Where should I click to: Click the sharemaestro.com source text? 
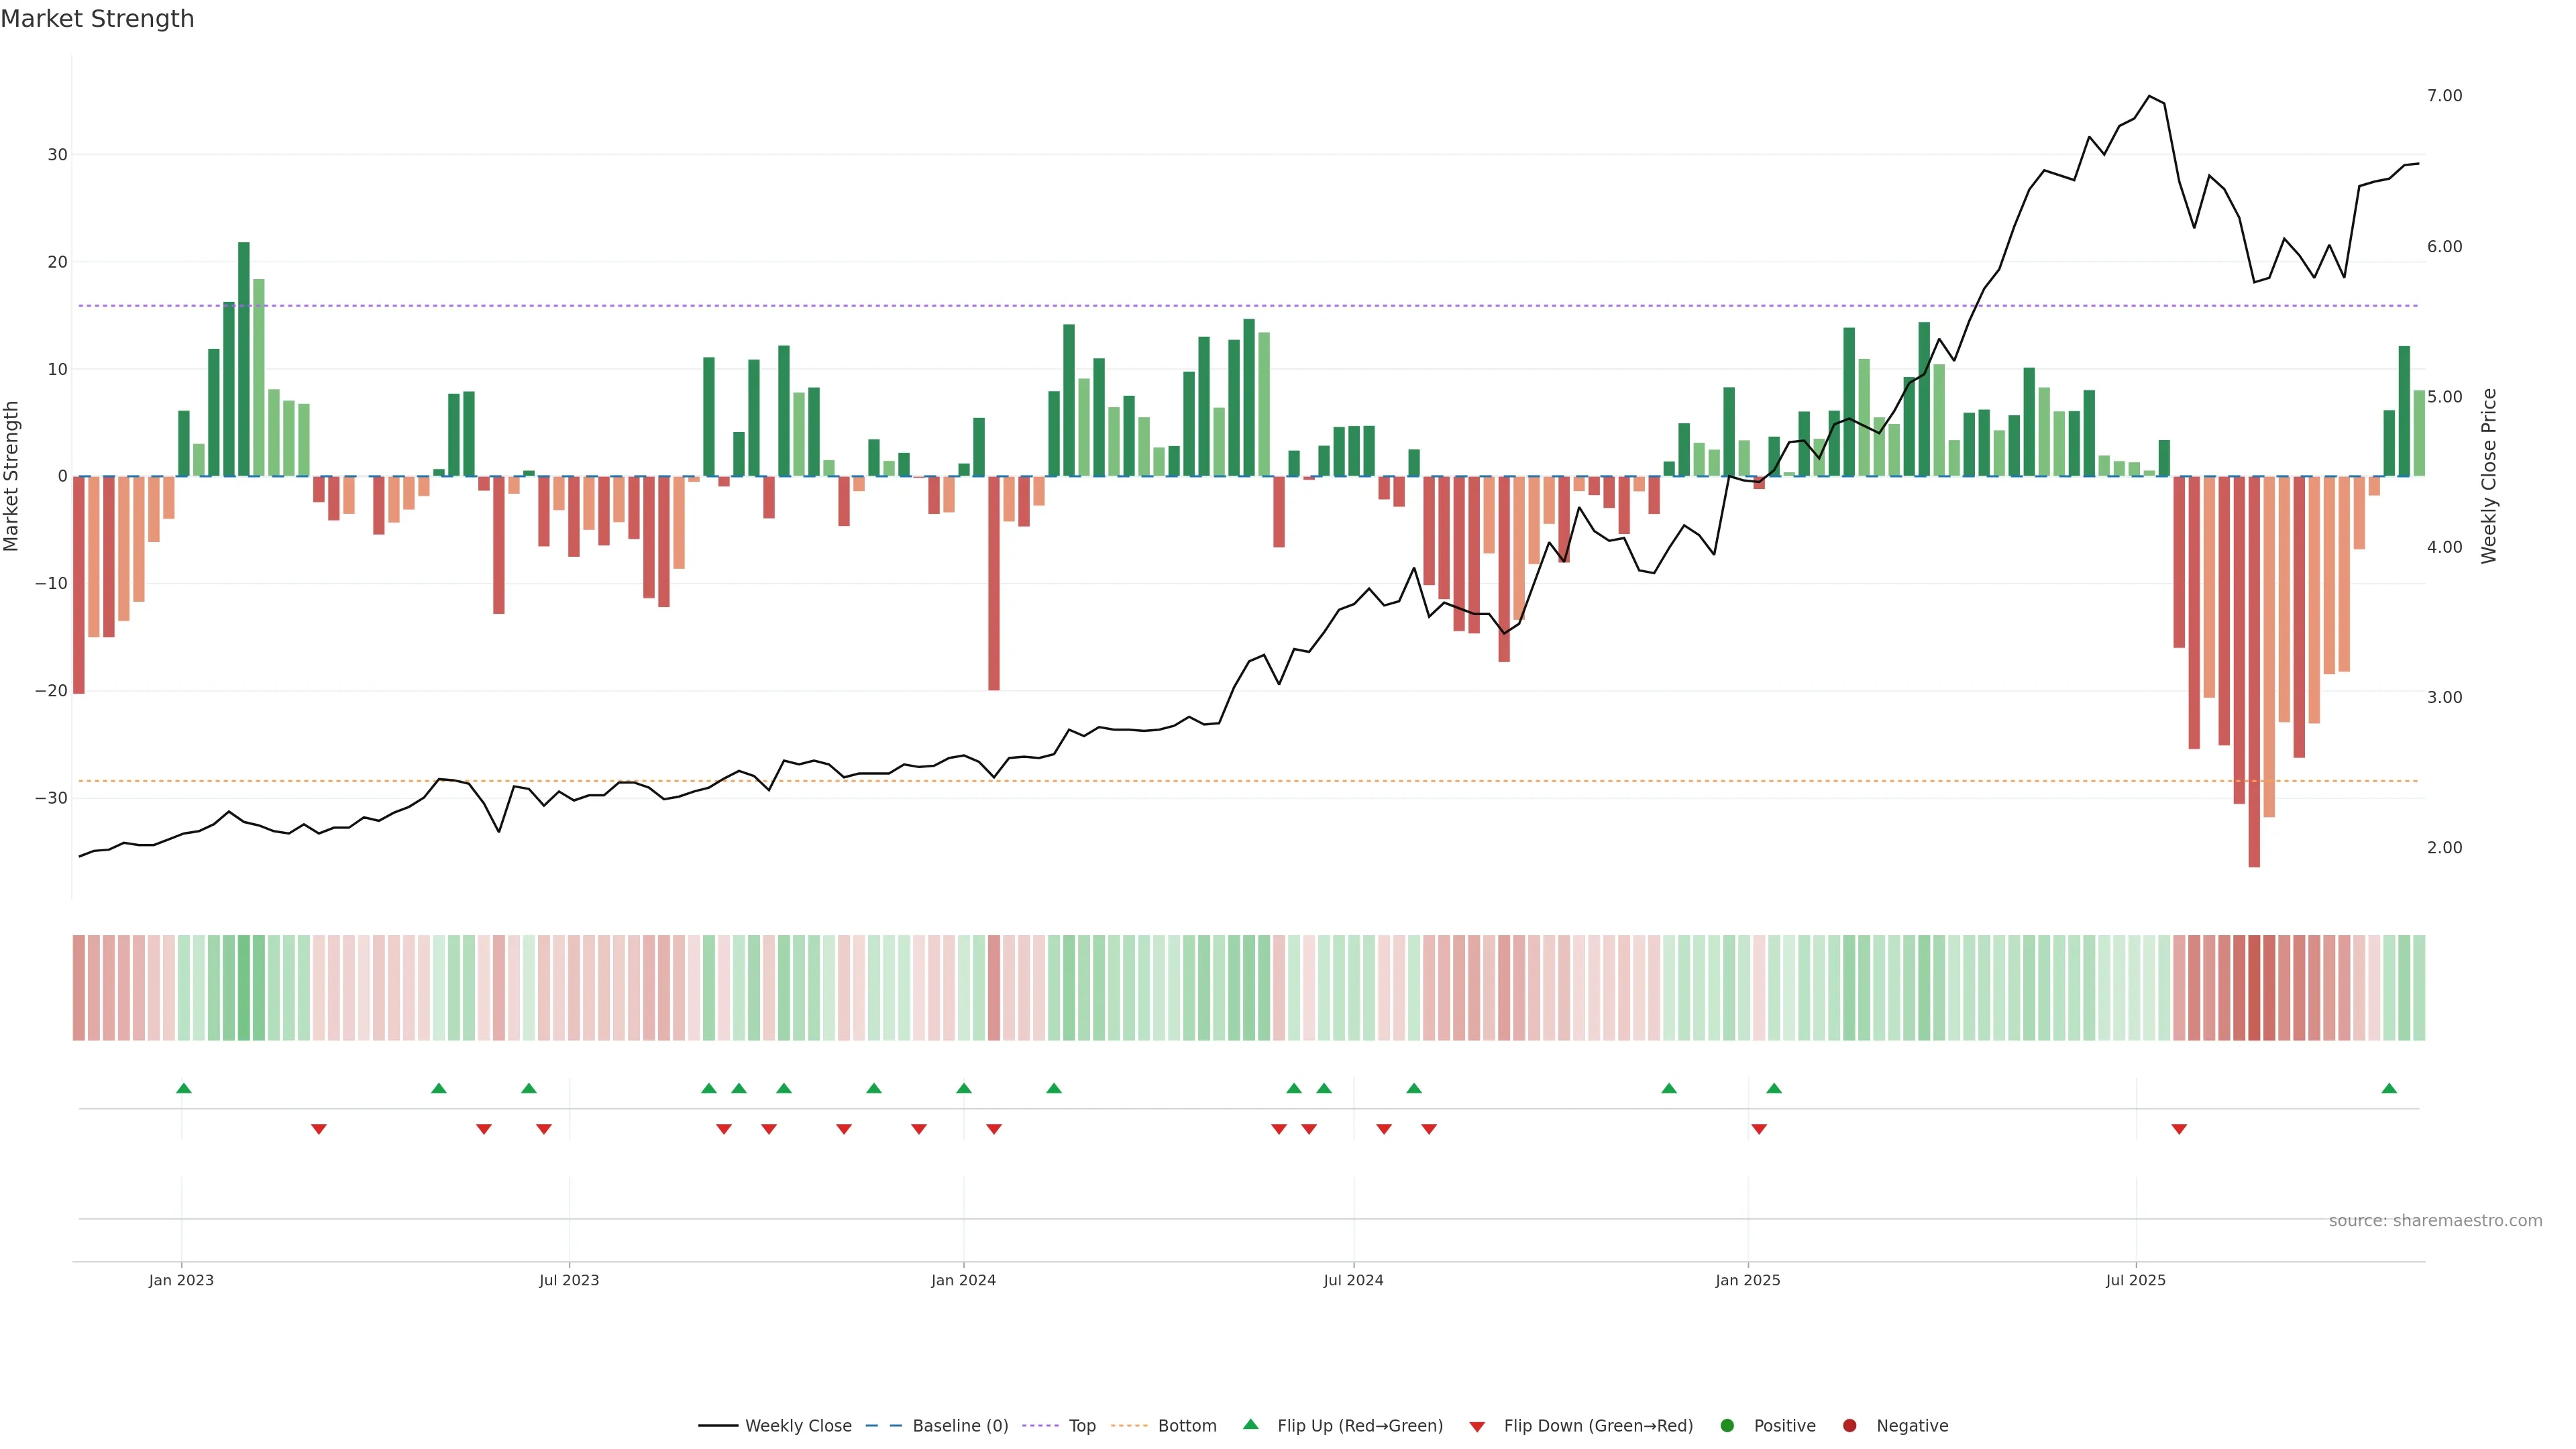2435,1220
